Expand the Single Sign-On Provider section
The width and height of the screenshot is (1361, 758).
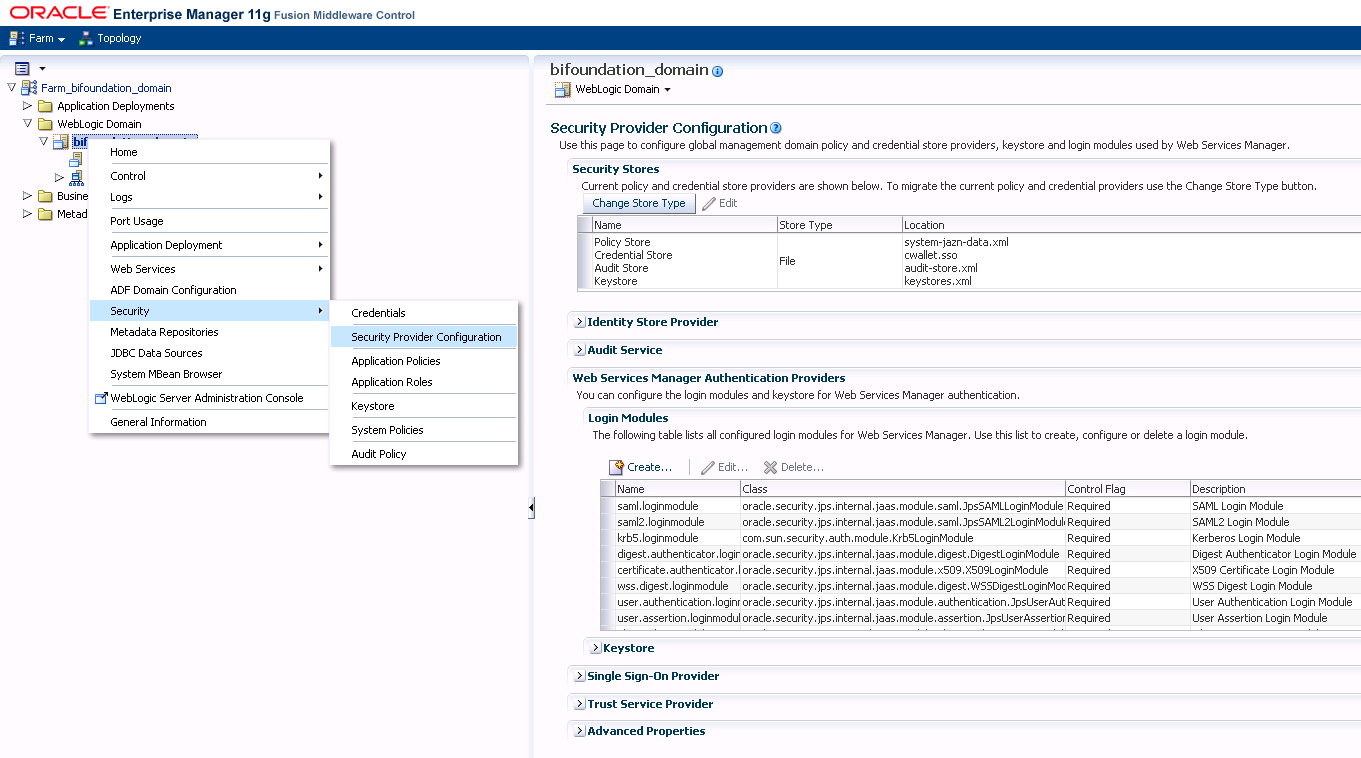pos(578,676)
